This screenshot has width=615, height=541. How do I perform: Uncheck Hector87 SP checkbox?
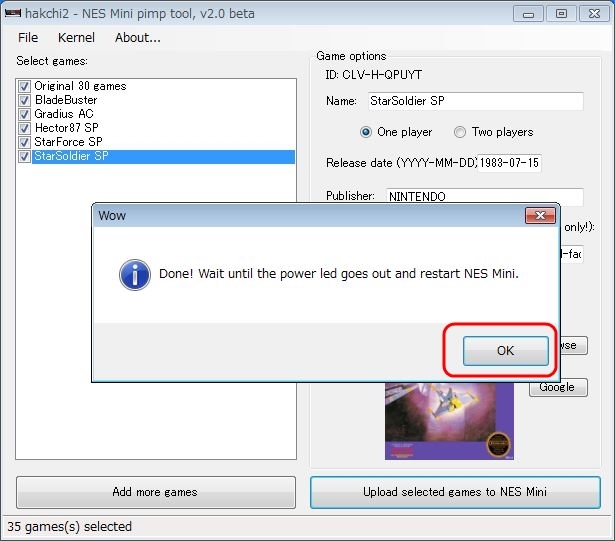point(24,128)
